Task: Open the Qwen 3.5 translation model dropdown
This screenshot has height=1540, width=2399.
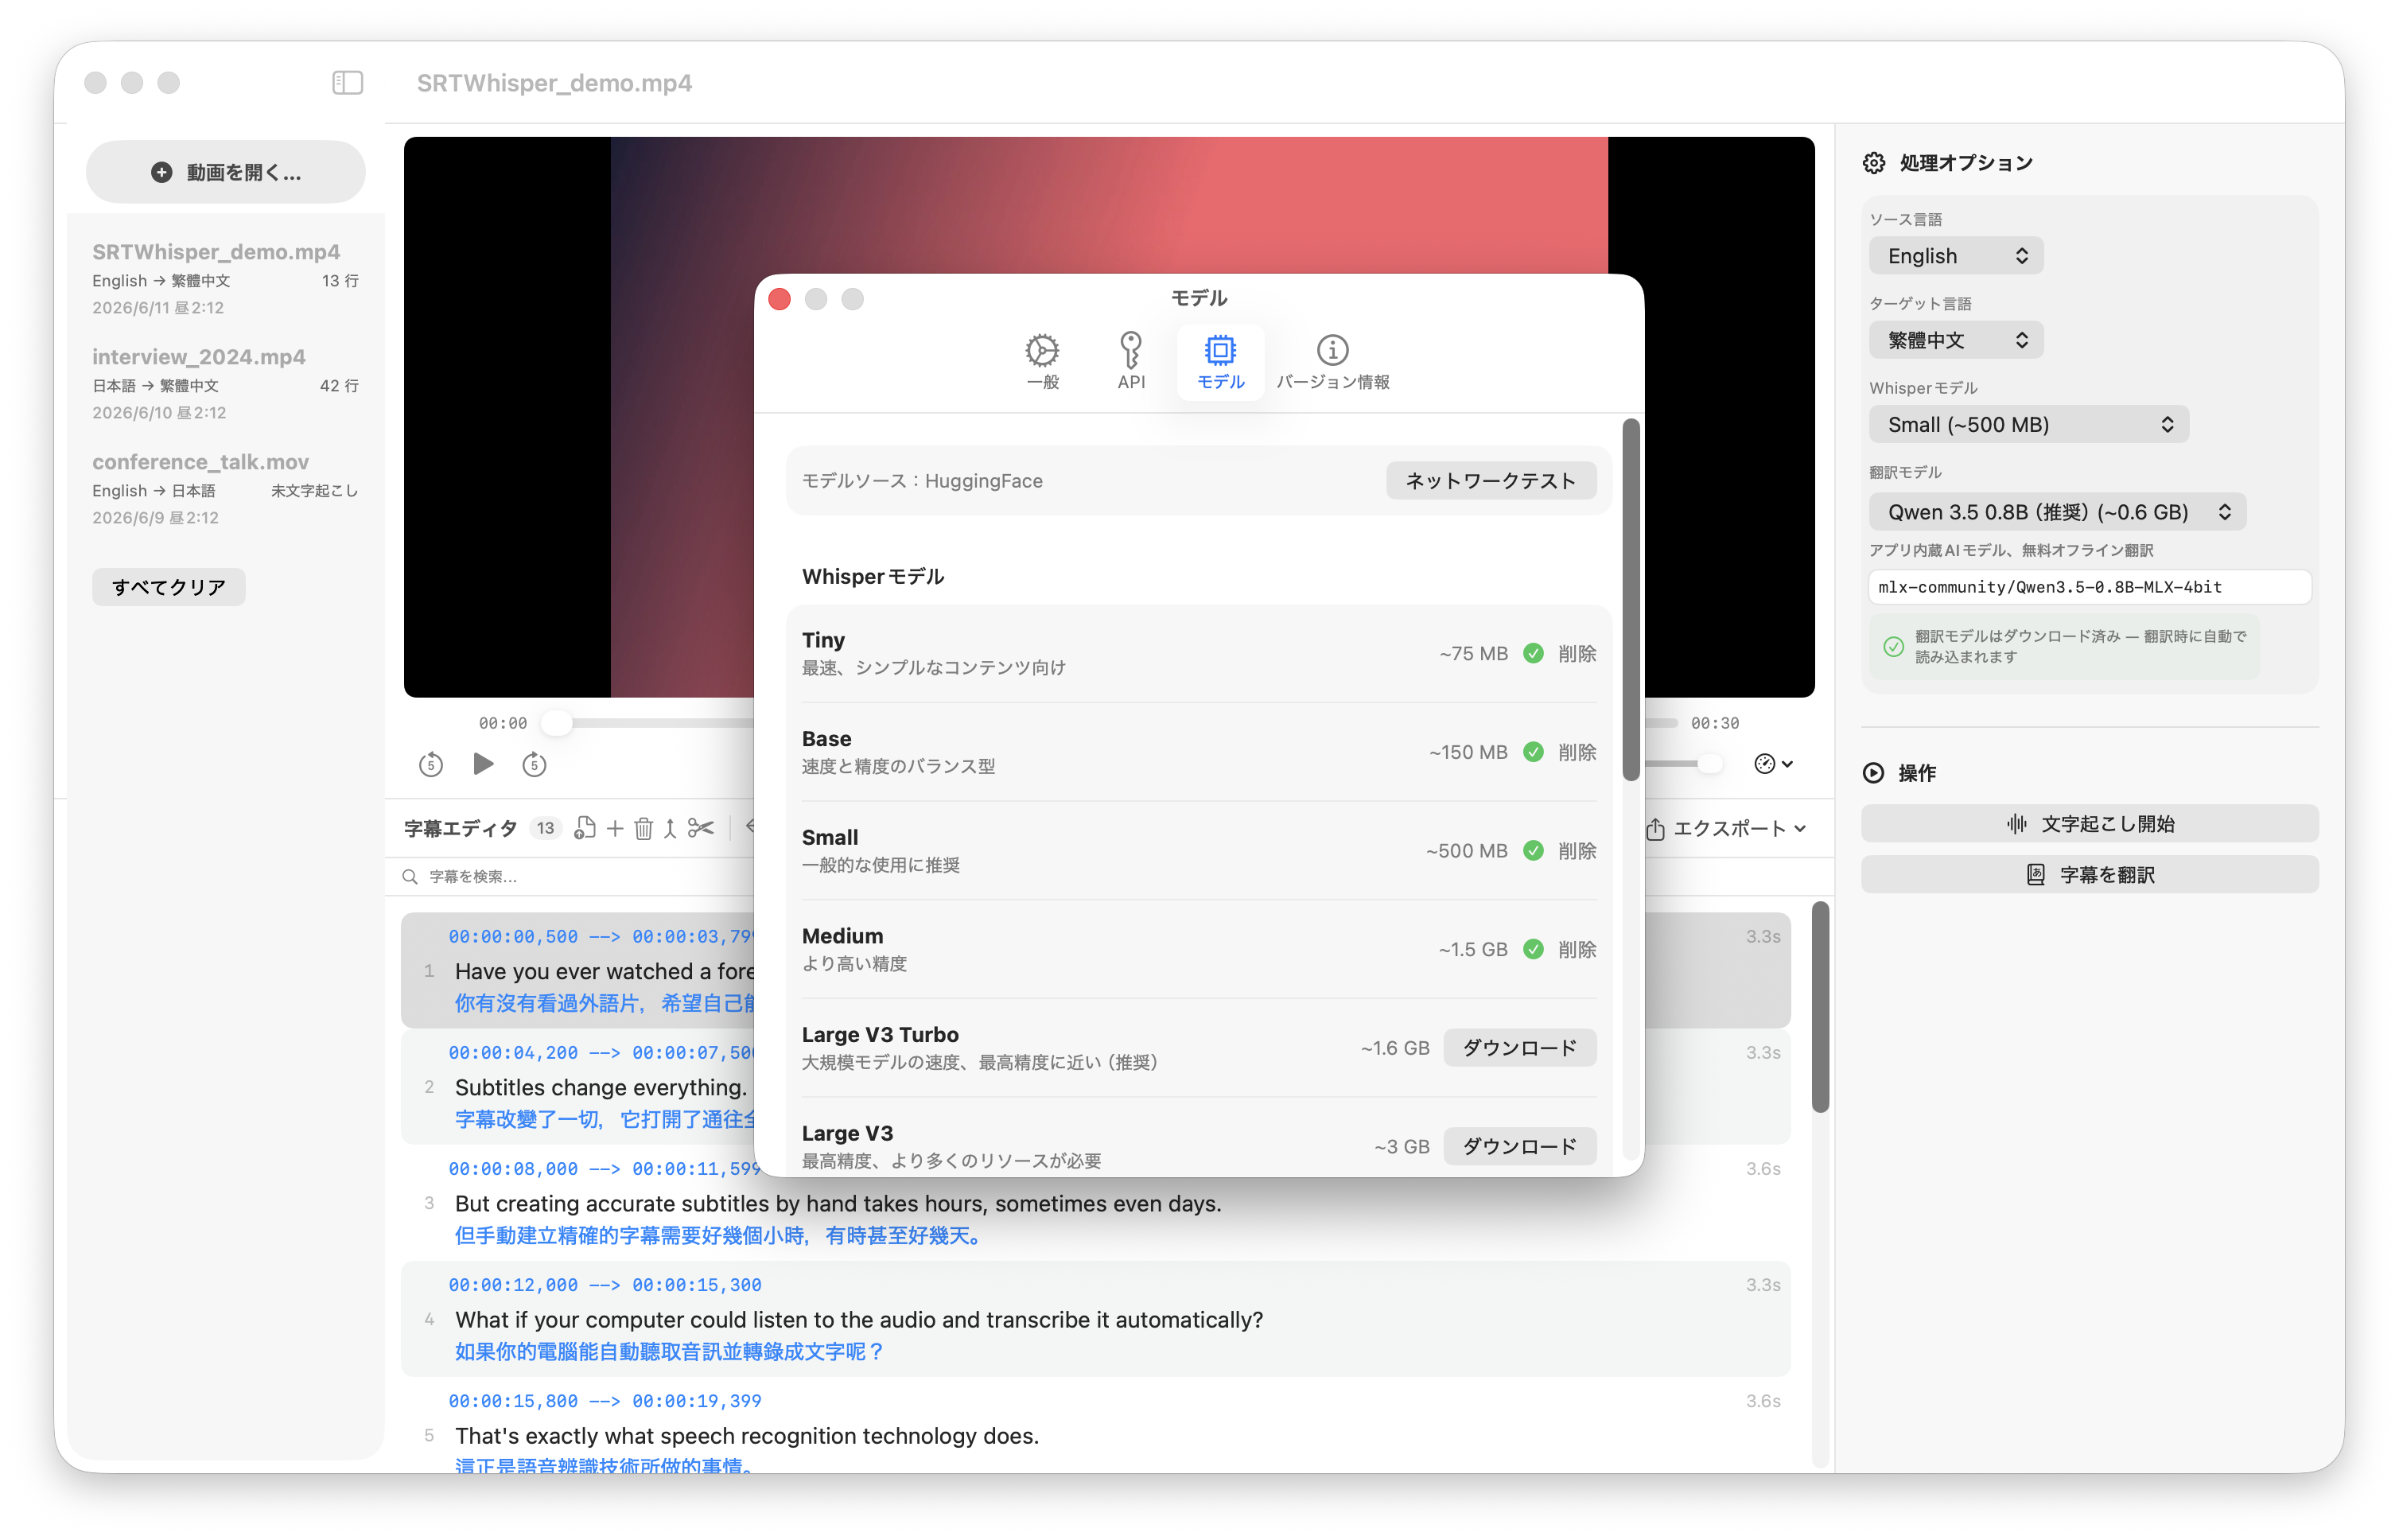Action: coord(2057,512)
